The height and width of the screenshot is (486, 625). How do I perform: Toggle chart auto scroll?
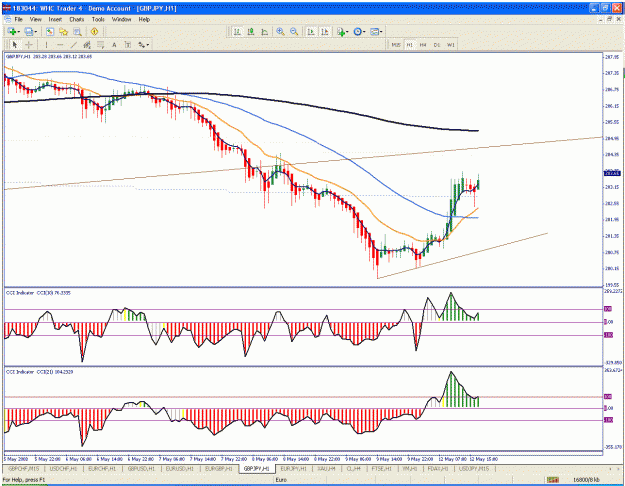pos(311,31)
